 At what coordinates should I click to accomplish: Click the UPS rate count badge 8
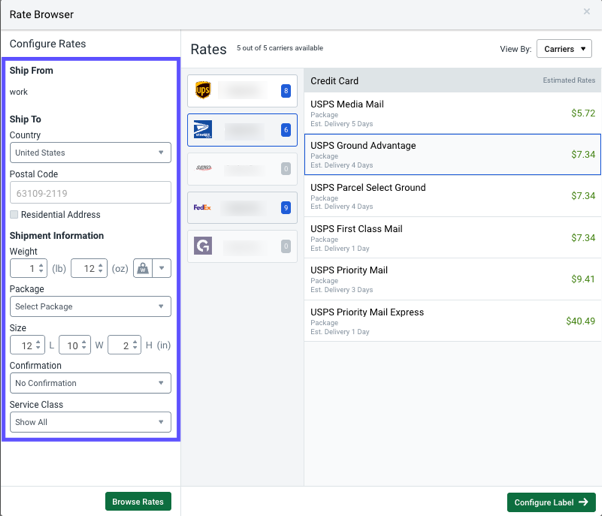(x=286, y=91)
